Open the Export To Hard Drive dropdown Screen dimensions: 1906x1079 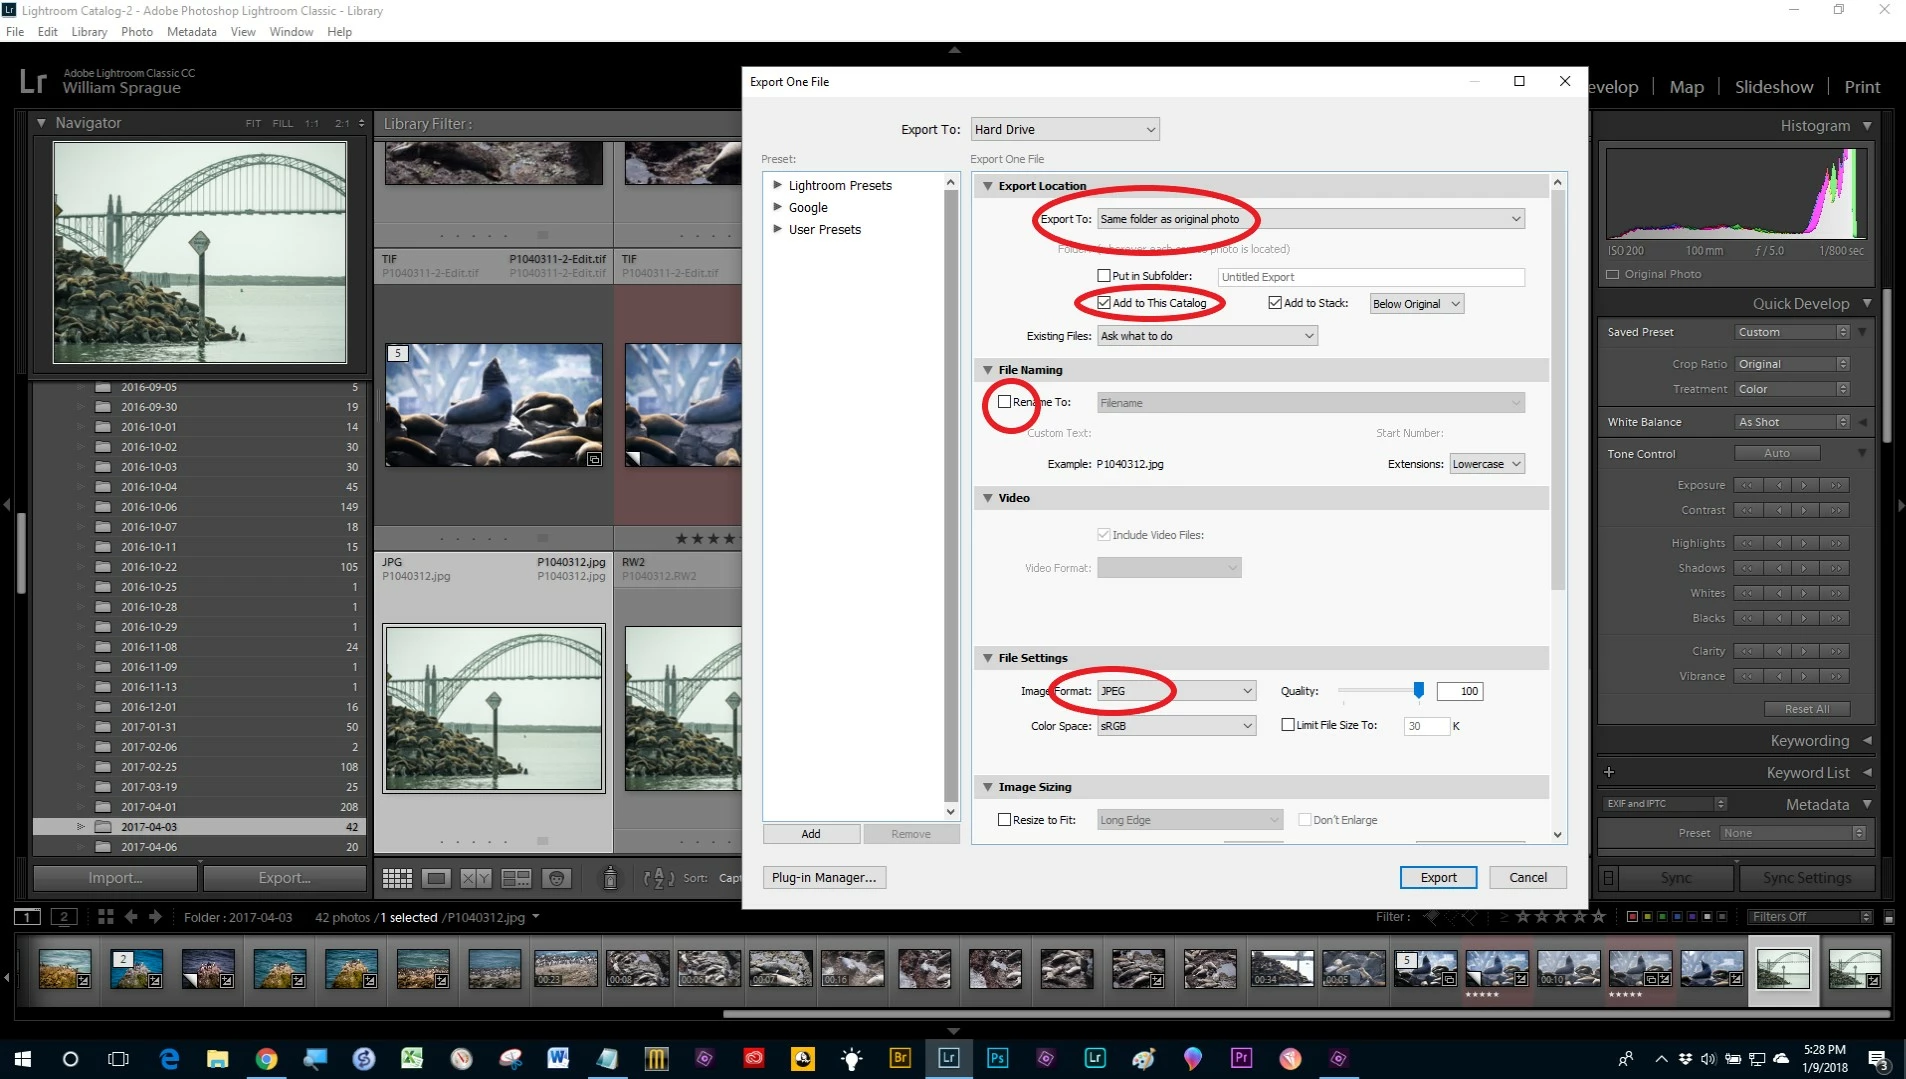tap(1065, 129)
